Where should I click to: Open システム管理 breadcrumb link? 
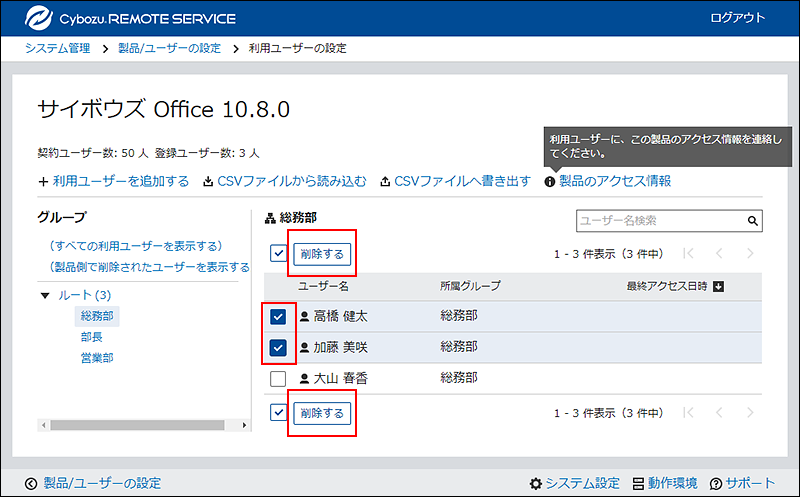pyautogui.click(x=58, y=48)
